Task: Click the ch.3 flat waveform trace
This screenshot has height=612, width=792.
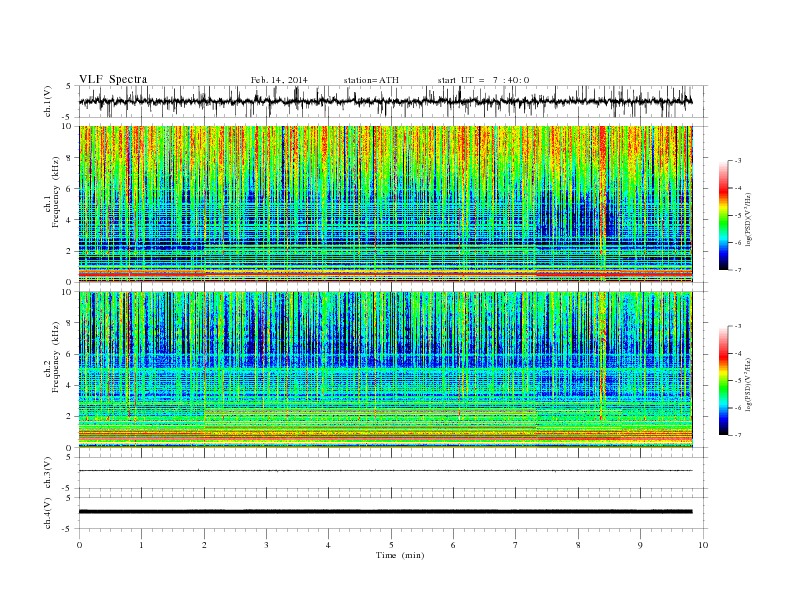Action: (385, 471)
